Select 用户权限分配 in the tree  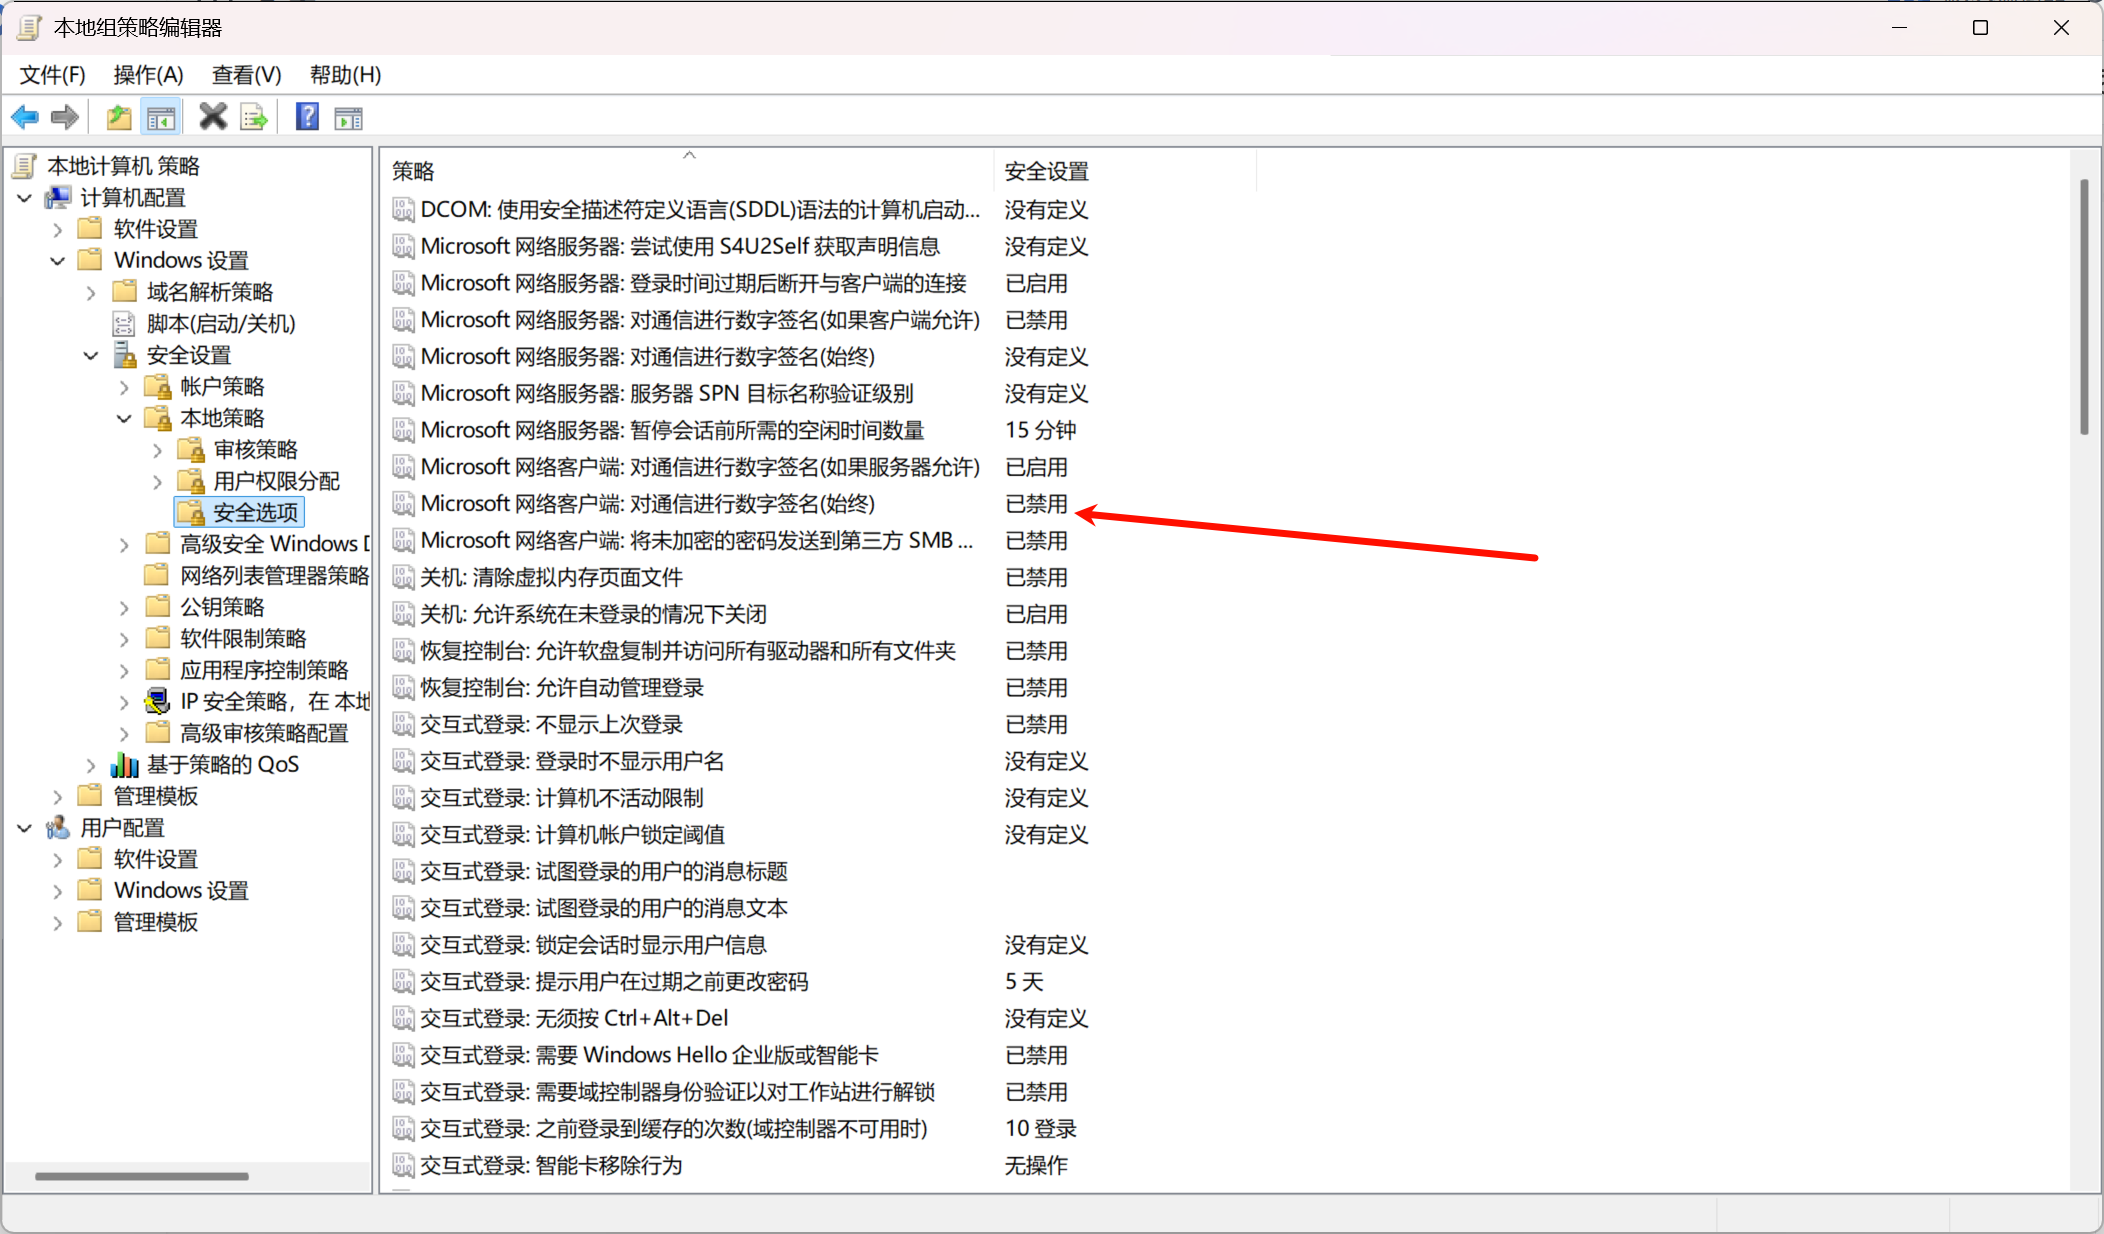point(276,482)
